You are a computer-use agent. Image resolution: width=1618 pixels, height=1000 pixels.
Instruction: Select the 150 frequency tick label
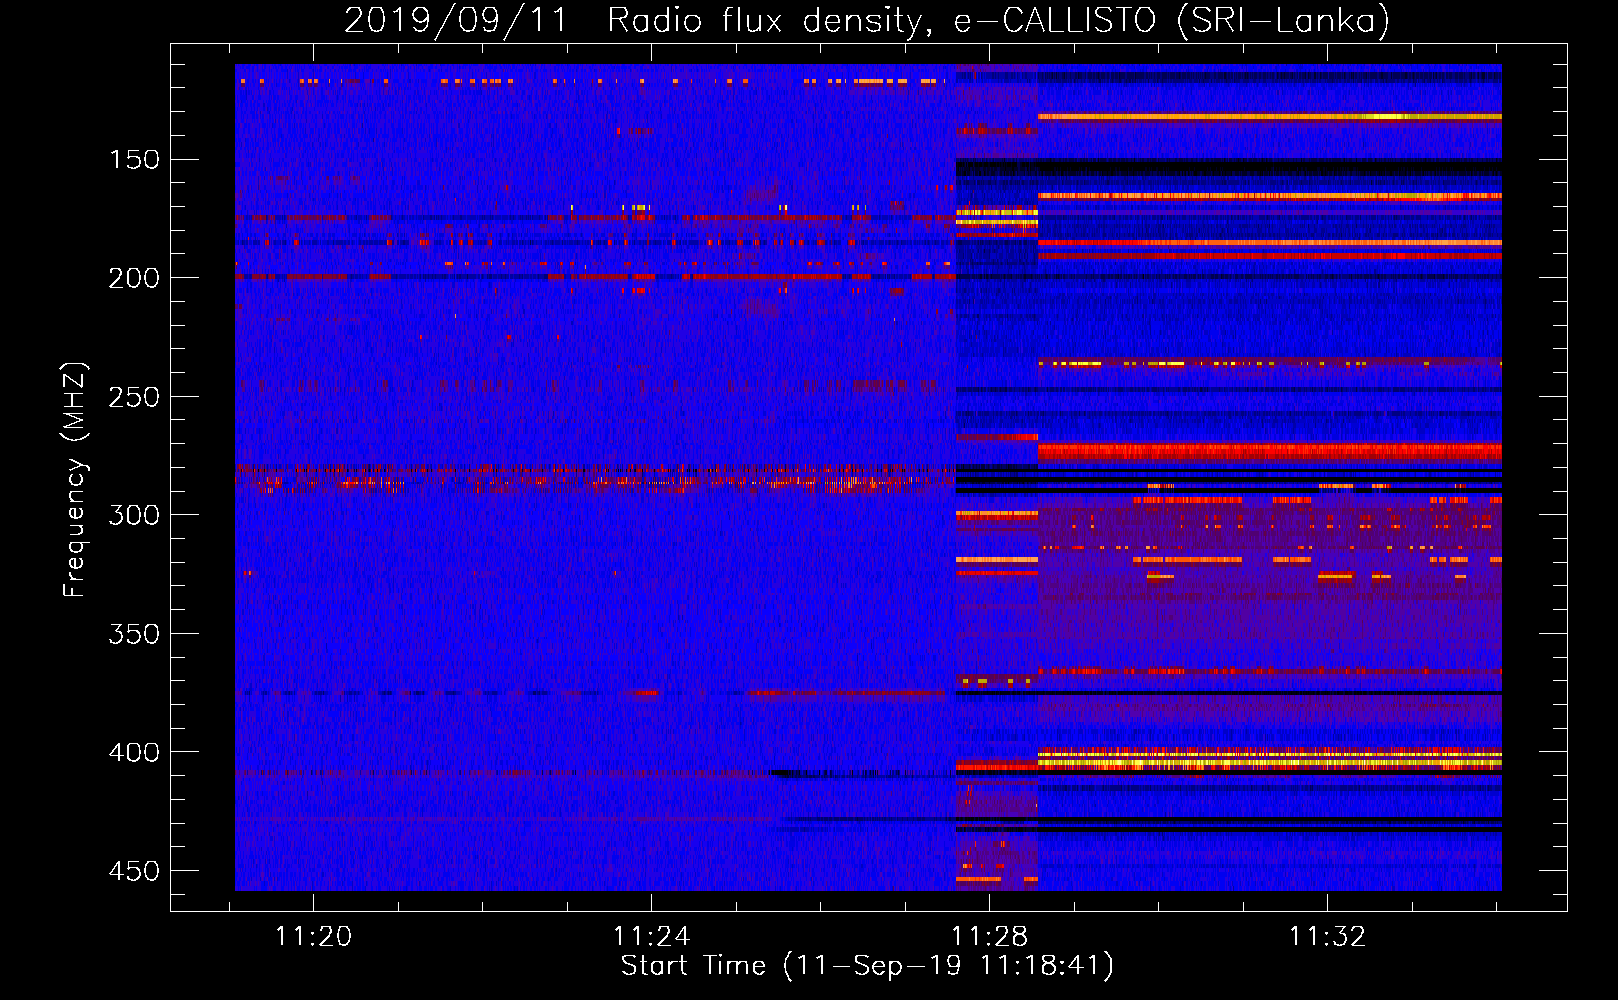click(134, 160)
